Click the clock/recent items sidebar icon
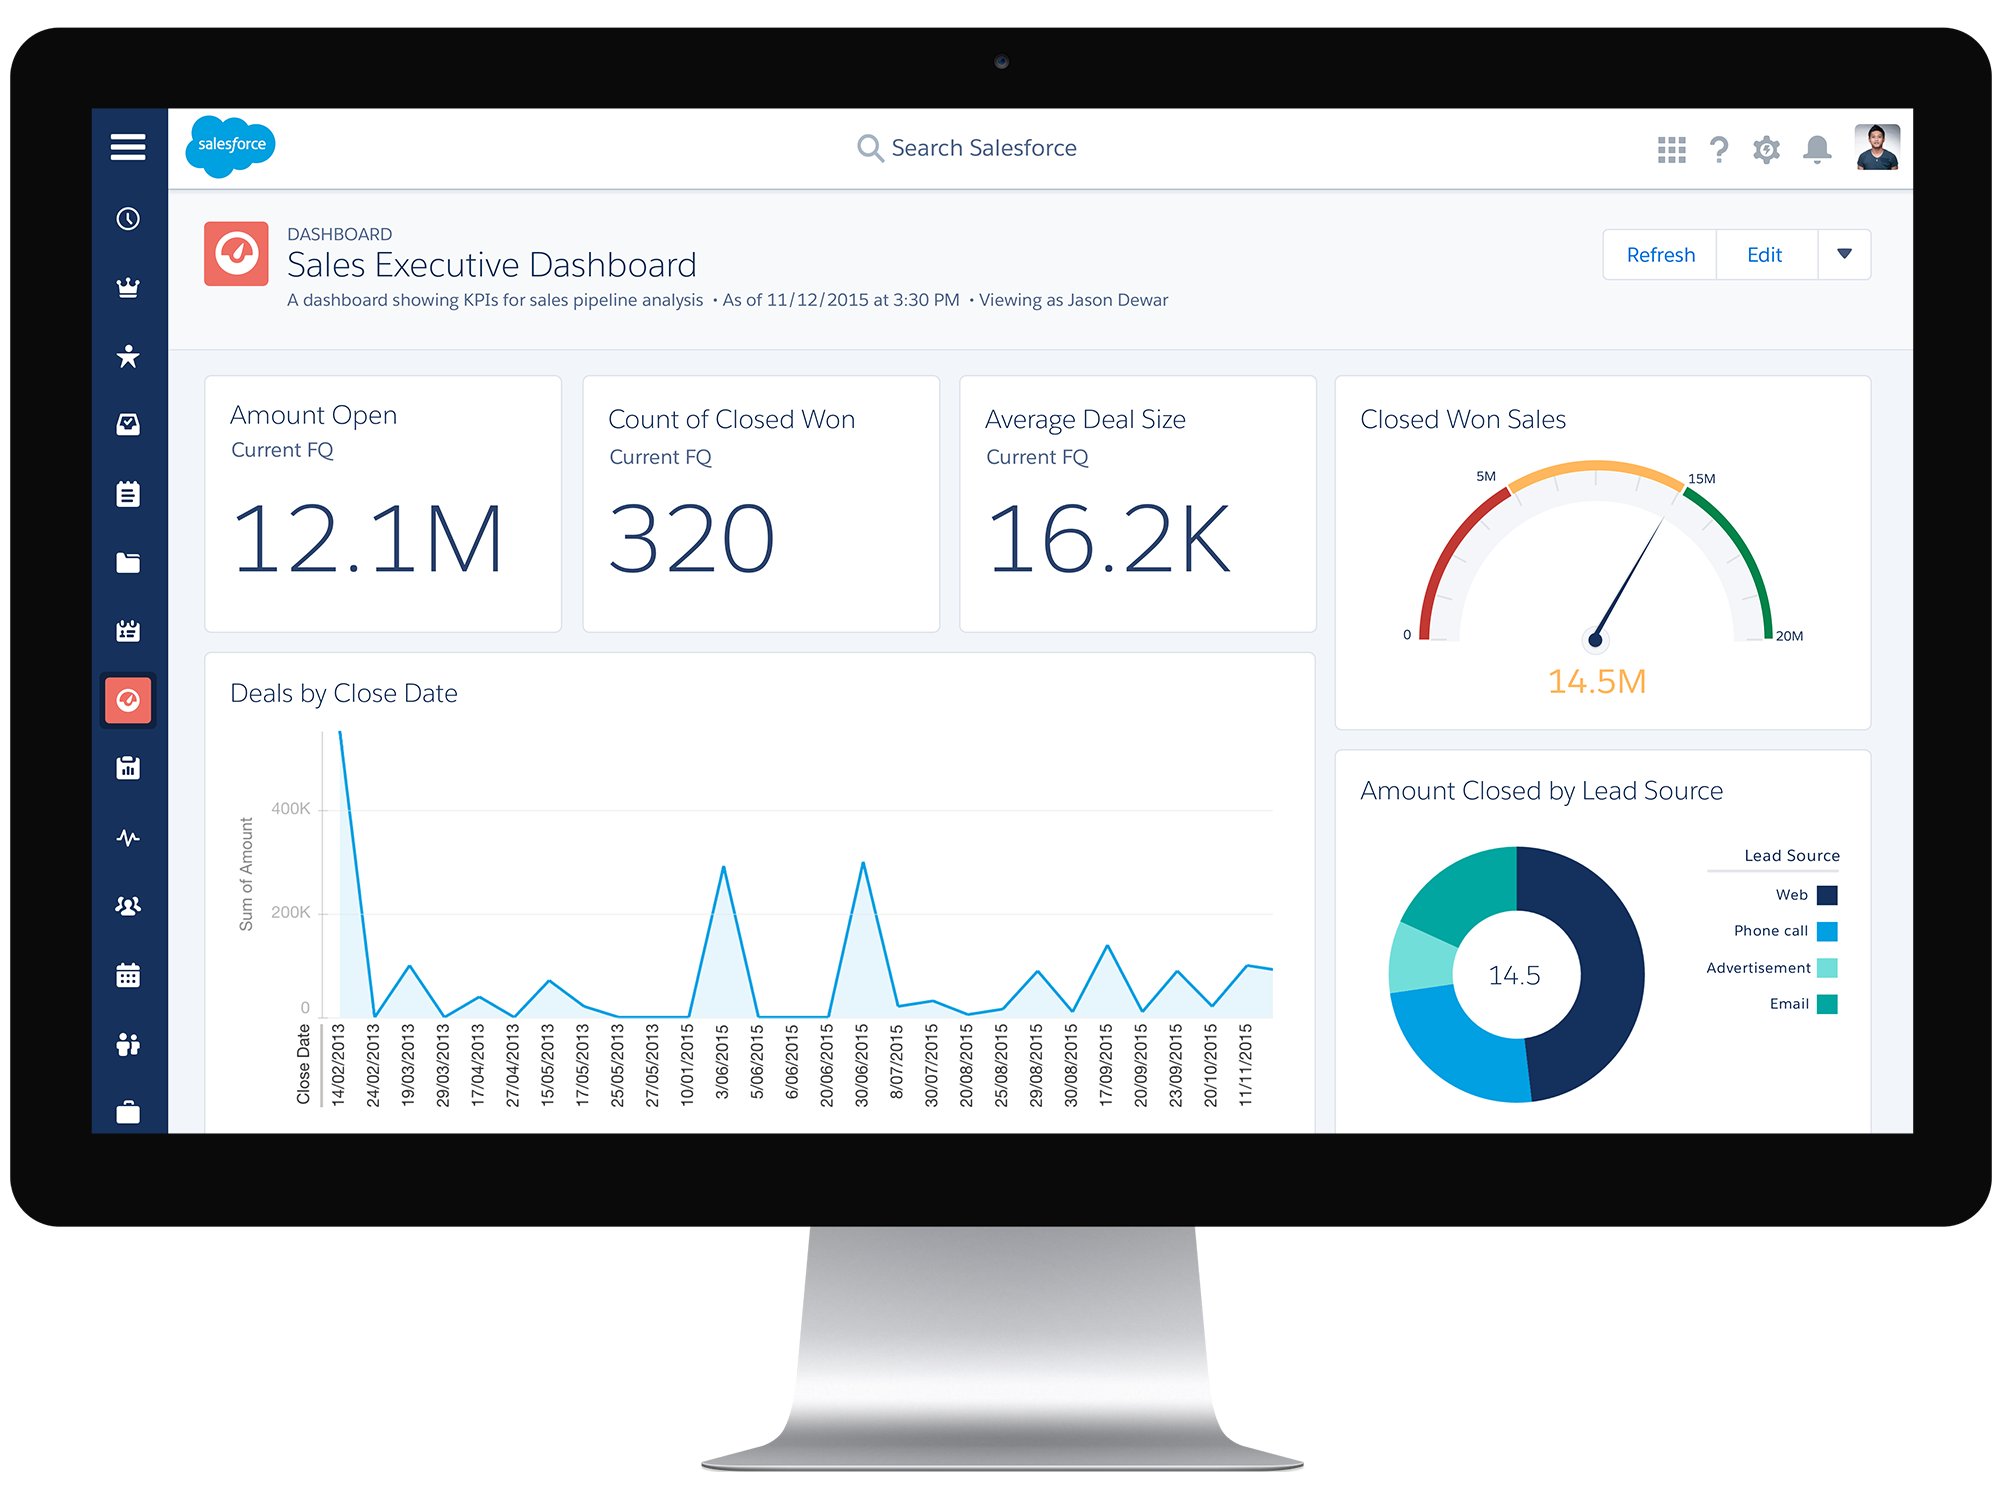Viewport: 2000px width, 1500px height. tap(132, 217)
